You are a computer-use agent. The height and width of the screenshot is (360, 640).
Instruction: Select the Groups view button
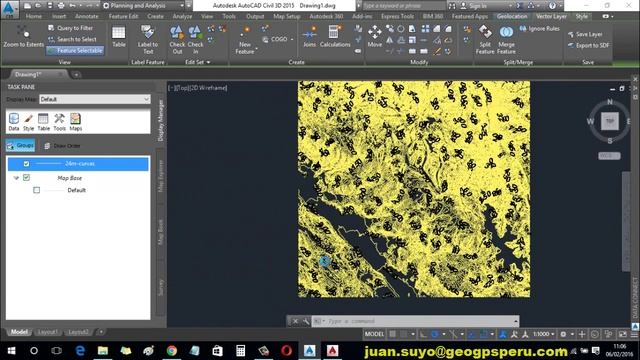pos(20,145)
